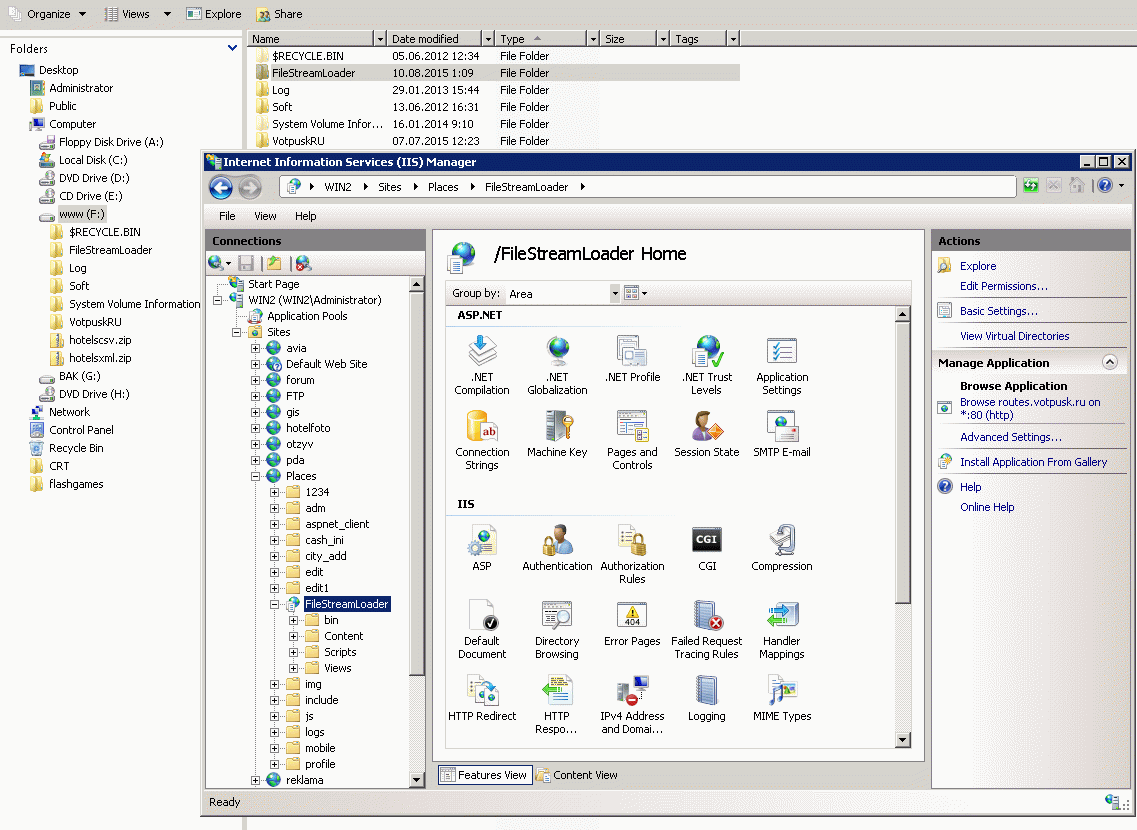Browse routes.votpusk.ru on port 80

1030,409
